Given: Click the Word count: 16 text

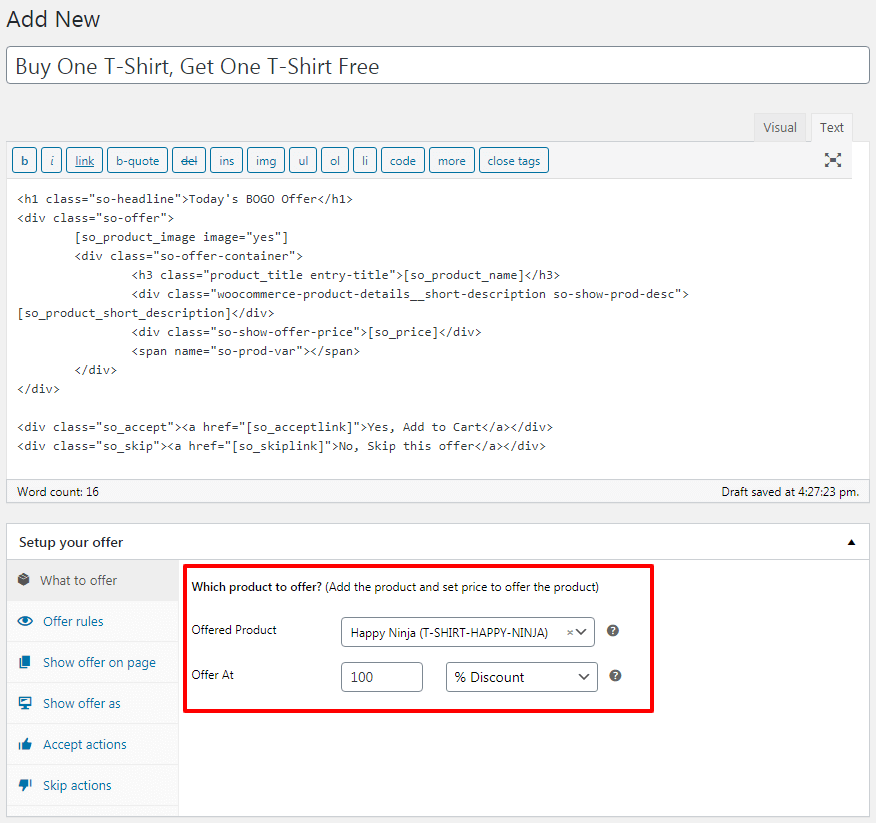Looking at the screenshot, I should pos(58,492).
